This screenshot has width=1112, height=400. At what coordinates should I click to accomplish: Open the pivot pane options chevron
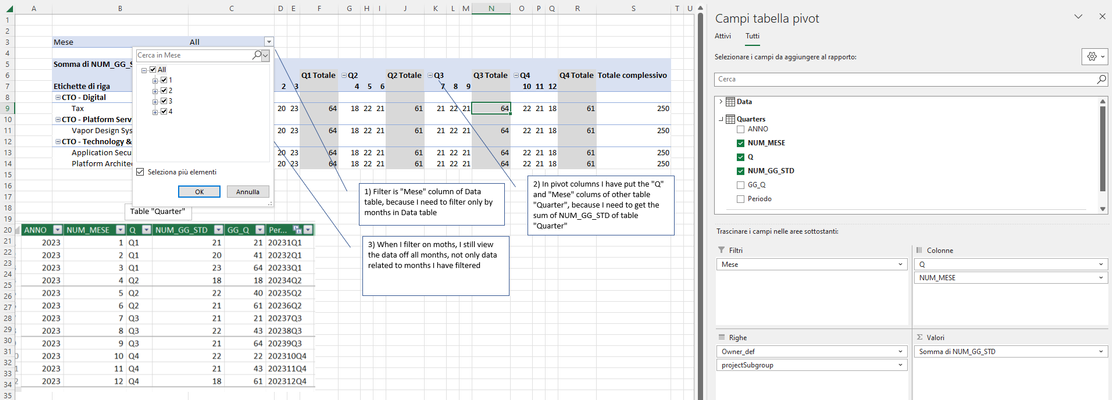1079,17
